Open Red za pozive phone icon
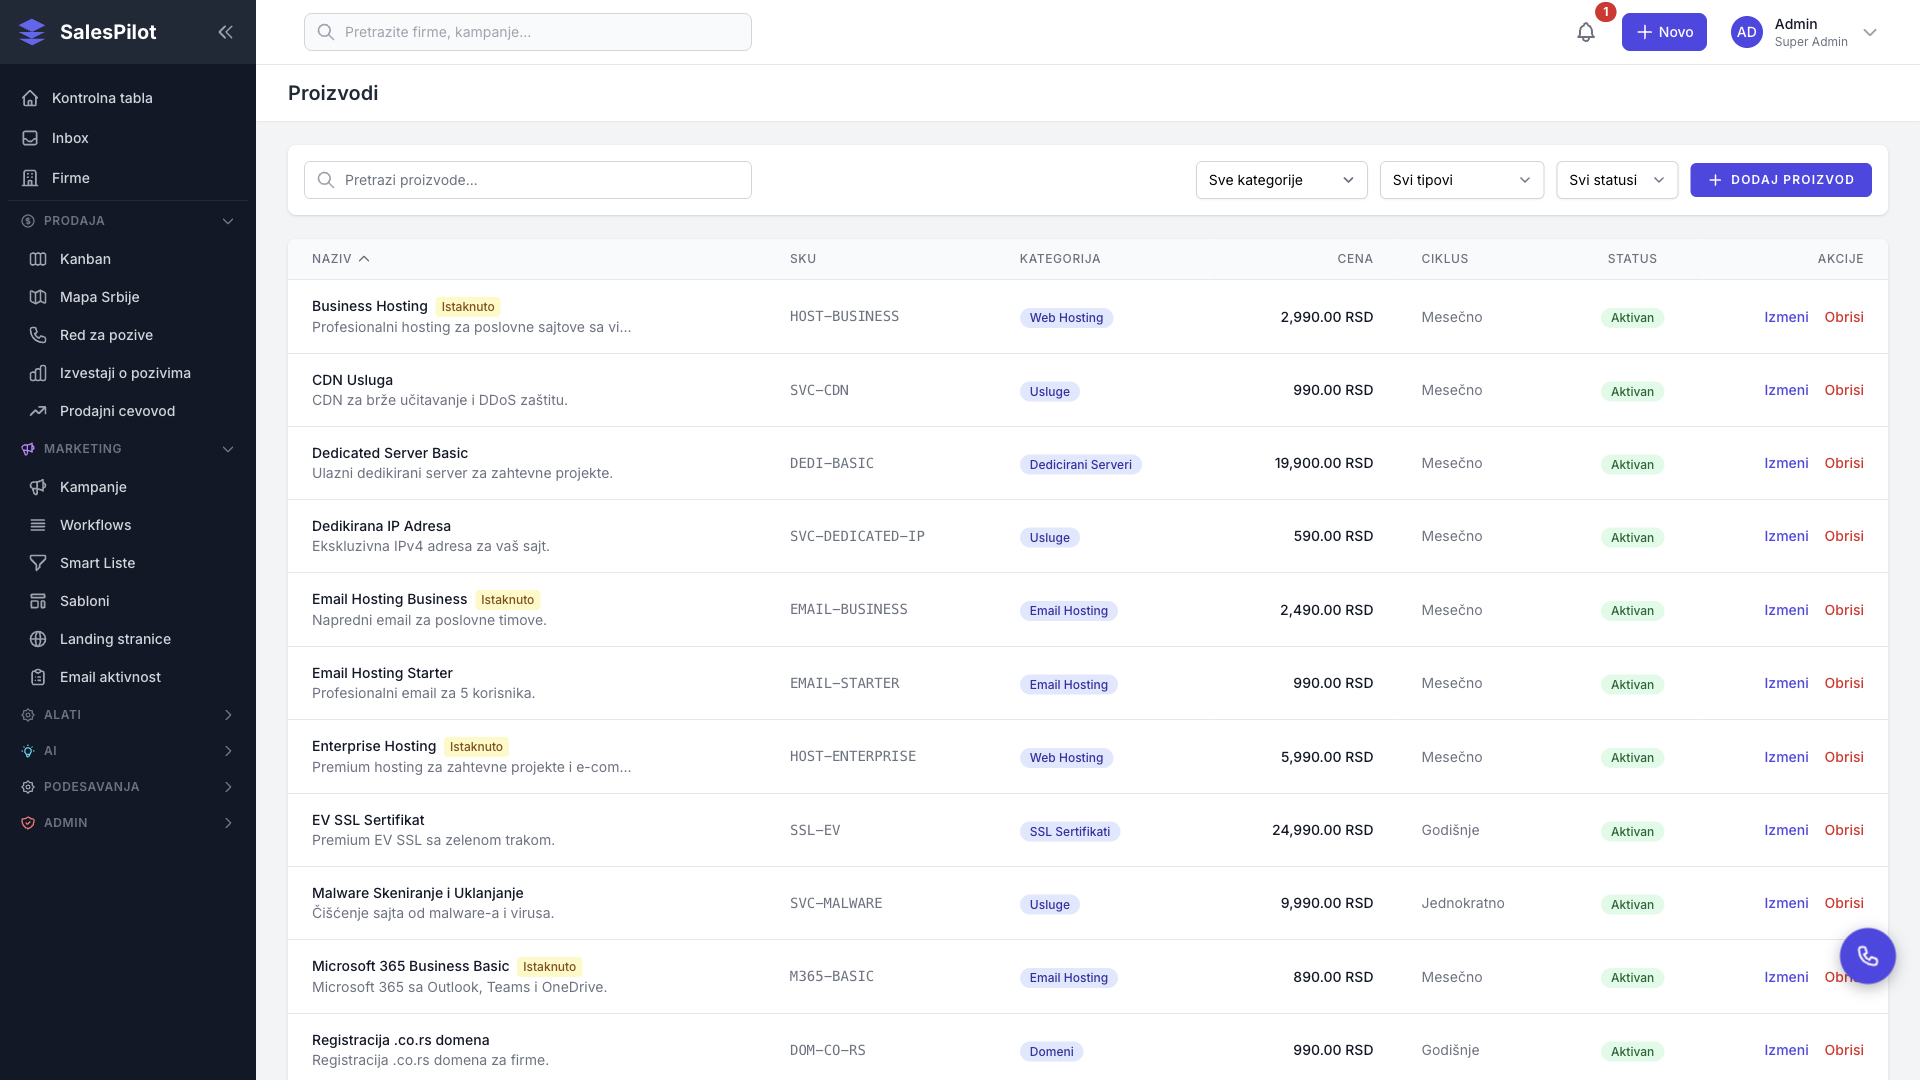The width and height of the screenshot is (1920, 1080). [x=38, y=335]
